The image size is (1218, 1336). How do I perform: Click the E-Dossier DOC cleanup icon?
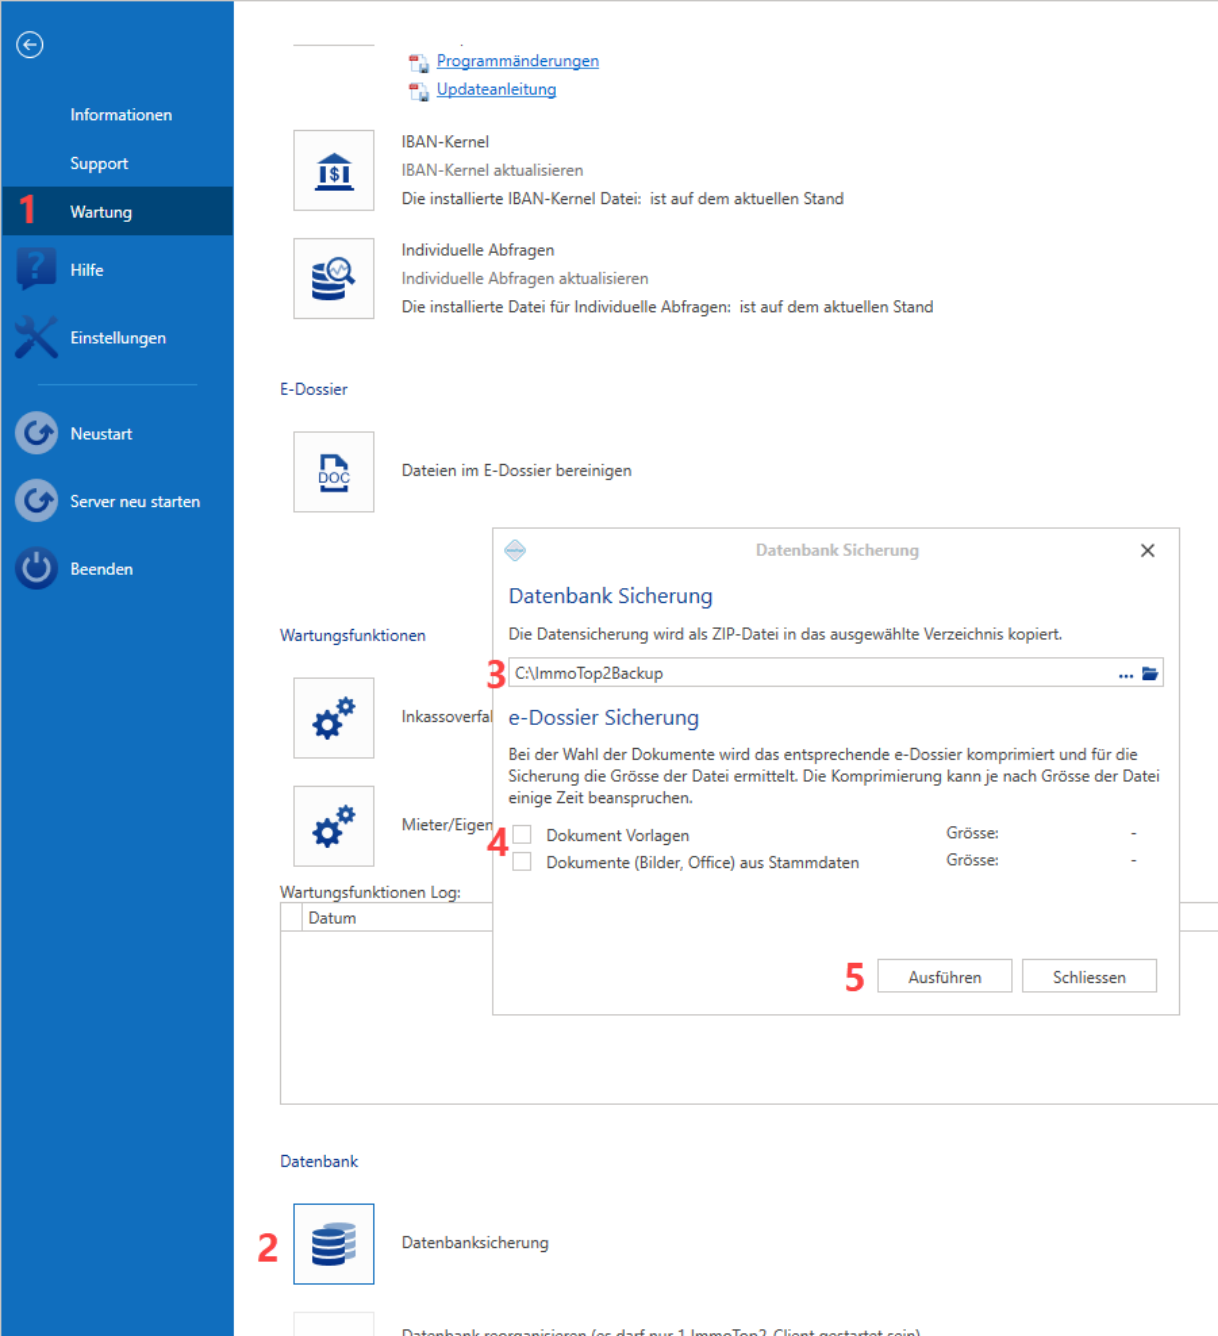[x=334, y=472]
